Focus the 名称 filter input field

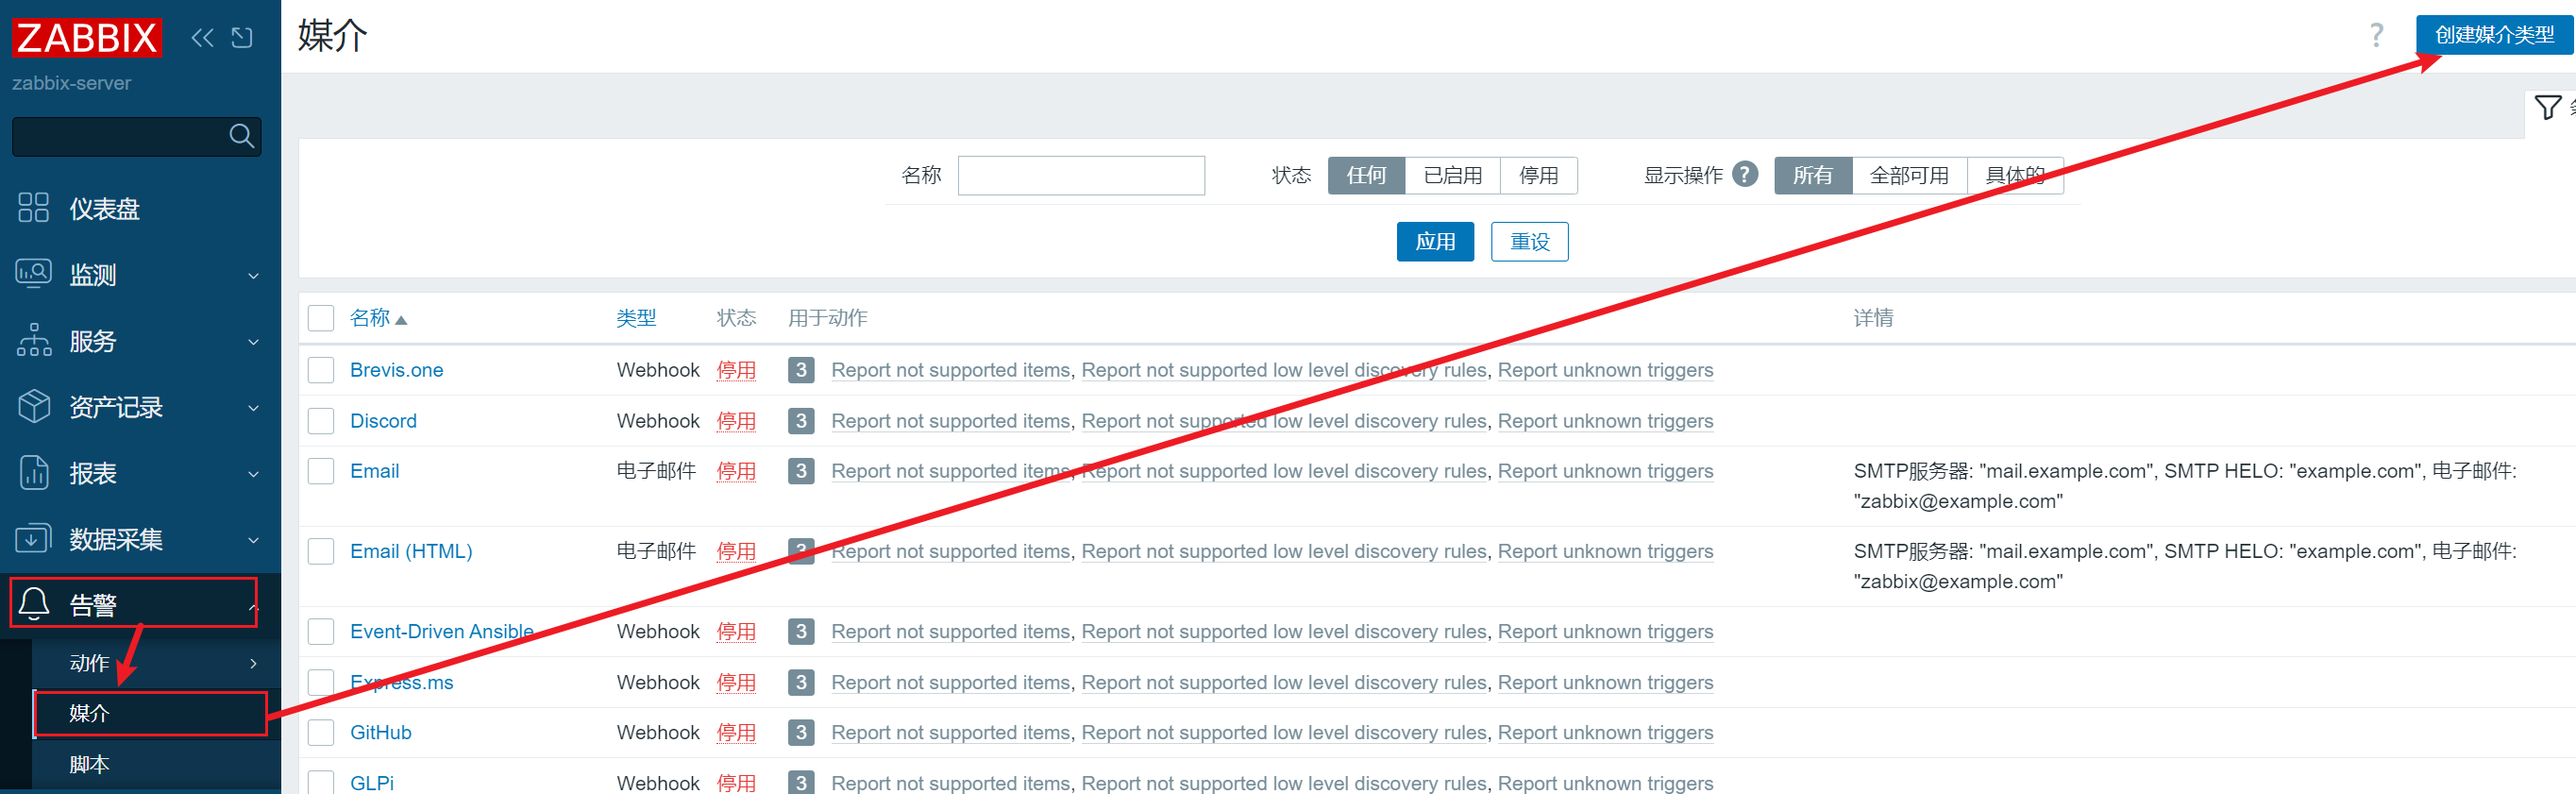point(1081,176)
